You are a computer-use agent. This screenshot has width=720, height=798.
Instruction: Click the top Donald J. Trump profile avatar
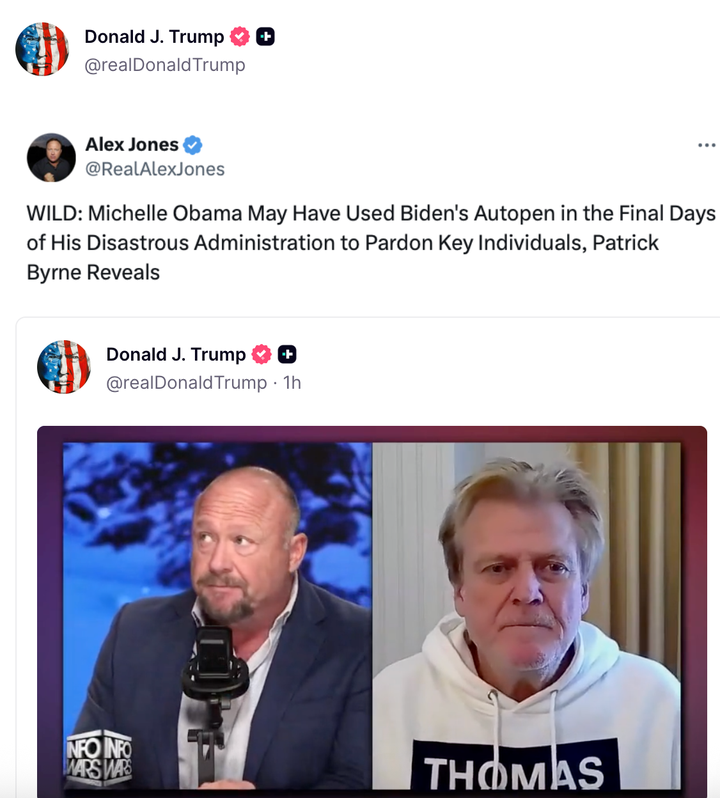[42, 49]
